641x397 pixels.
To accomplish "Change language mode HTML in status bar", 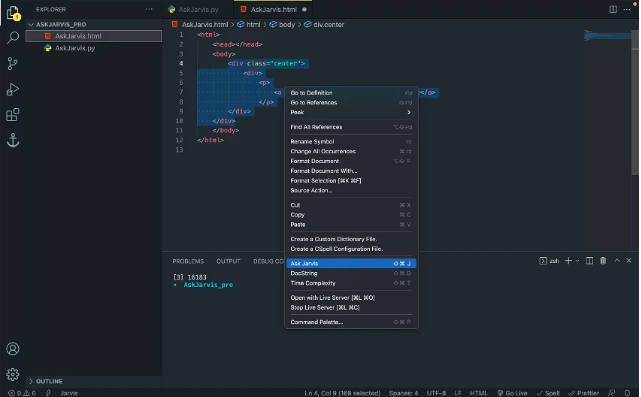I will (x=478, y=393).
